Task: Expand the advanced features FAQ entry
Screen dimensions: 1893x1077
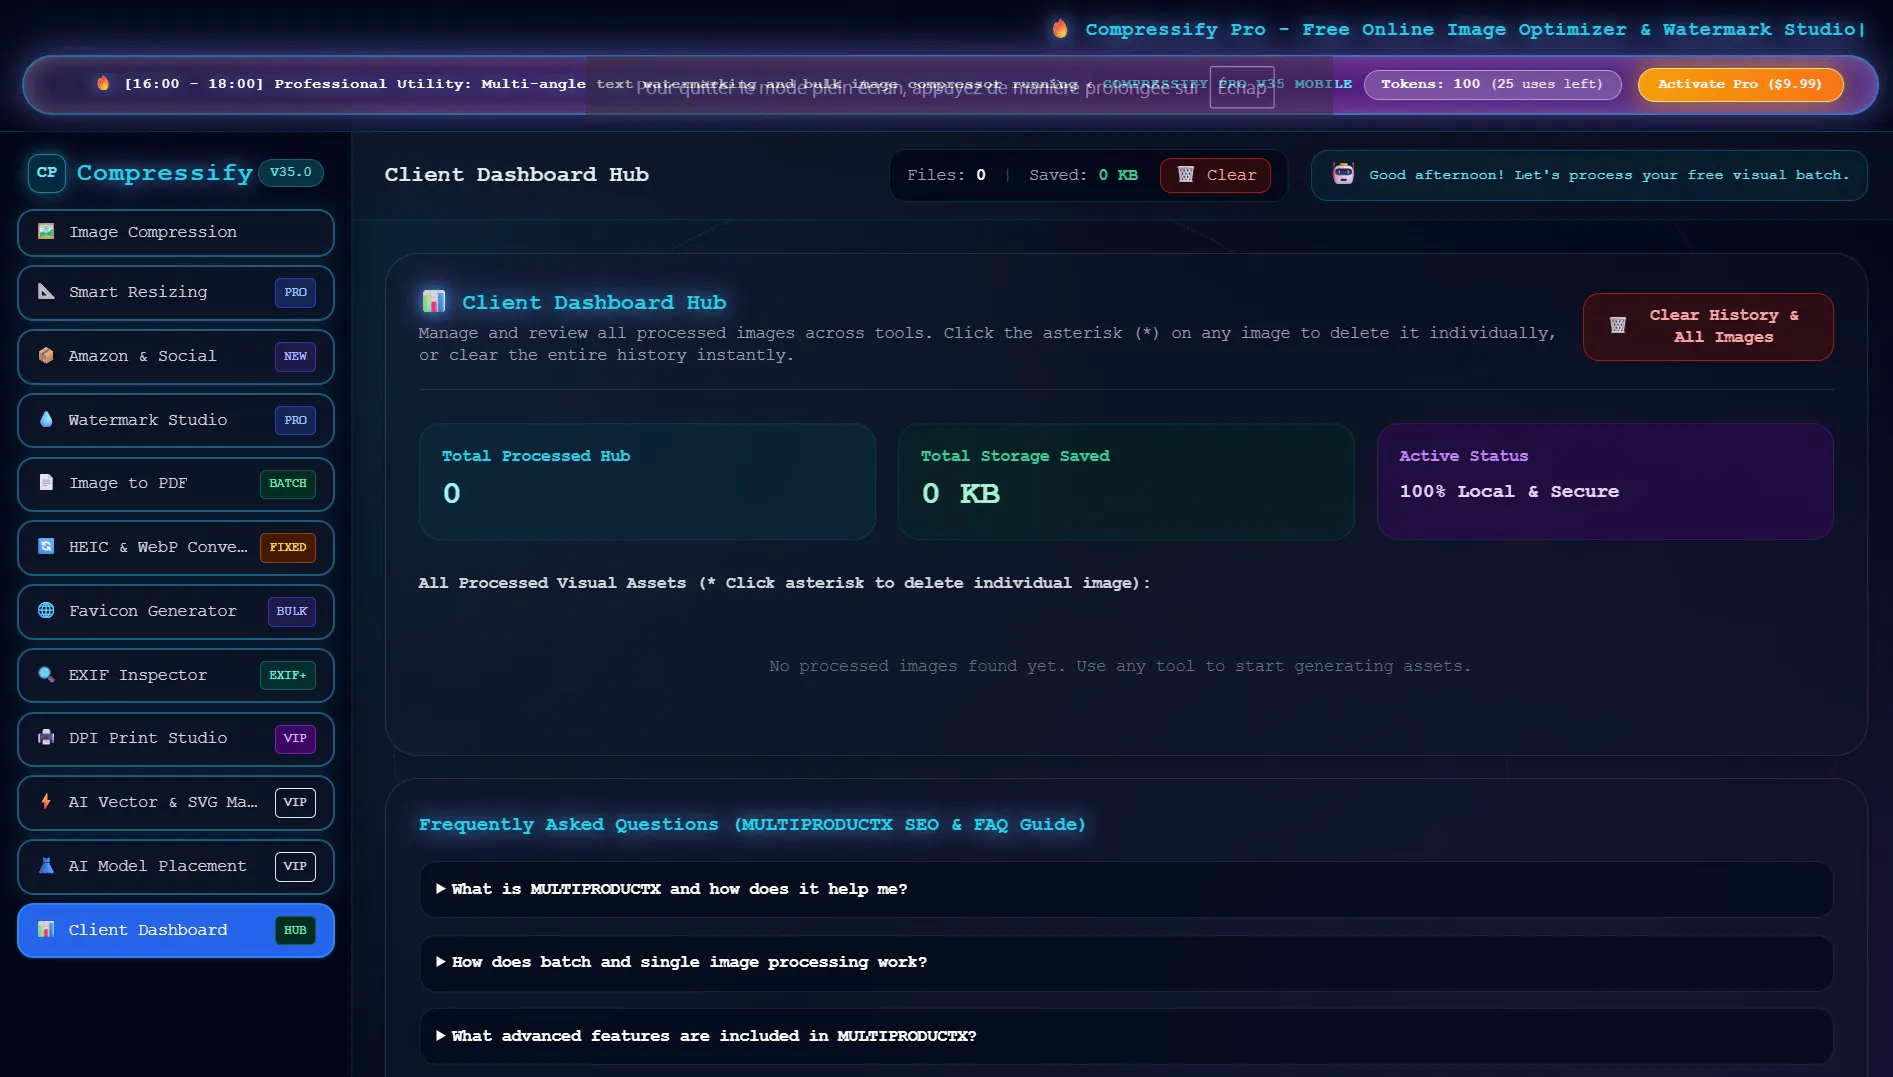Action: (x=1126, y=1036)
